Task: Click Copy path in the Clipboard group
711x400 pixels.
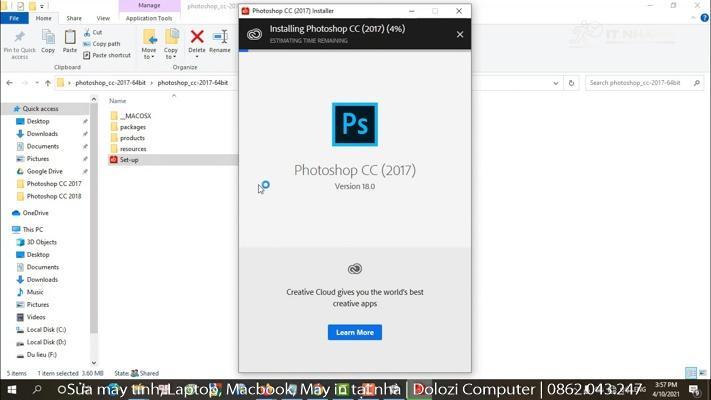Action: (x=105, y=44)
